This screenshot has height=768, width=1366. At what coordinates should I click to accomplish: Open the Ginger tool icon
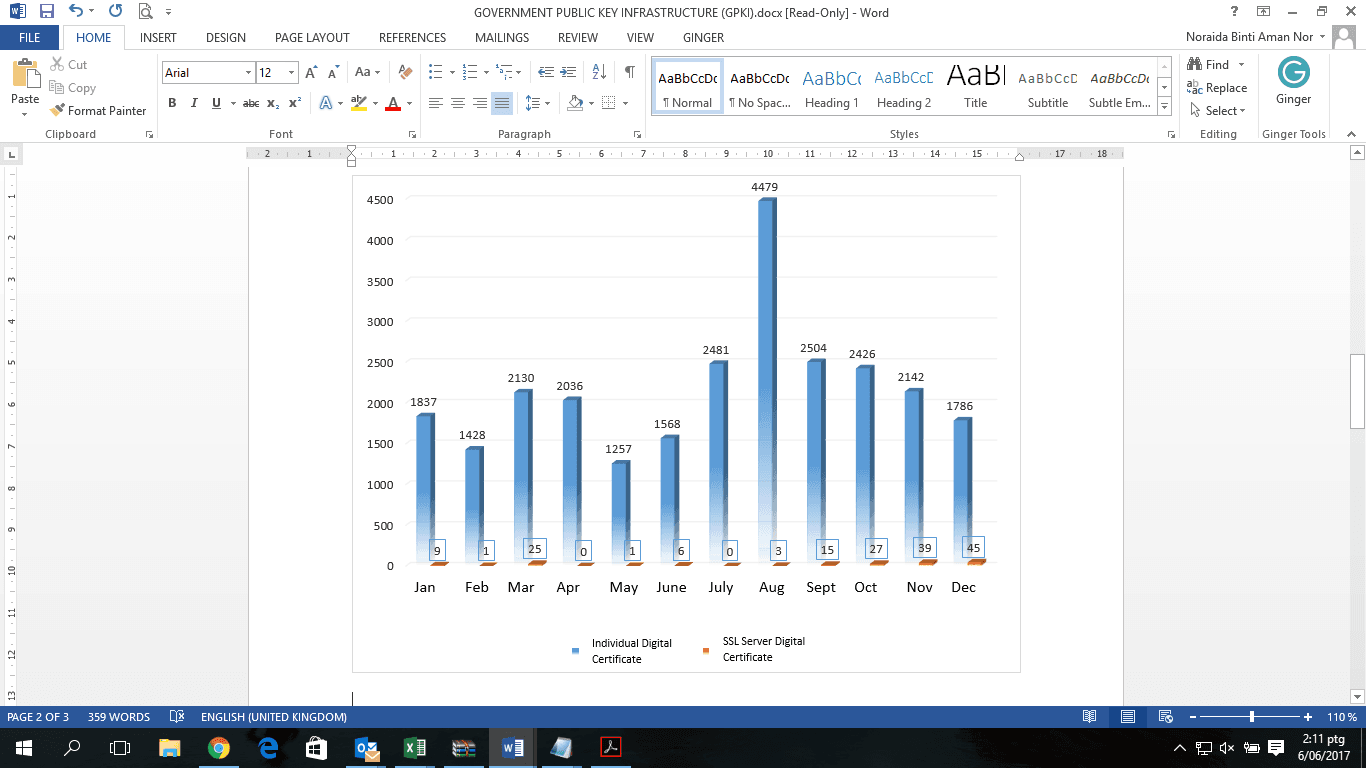(x=1293, y=73)
